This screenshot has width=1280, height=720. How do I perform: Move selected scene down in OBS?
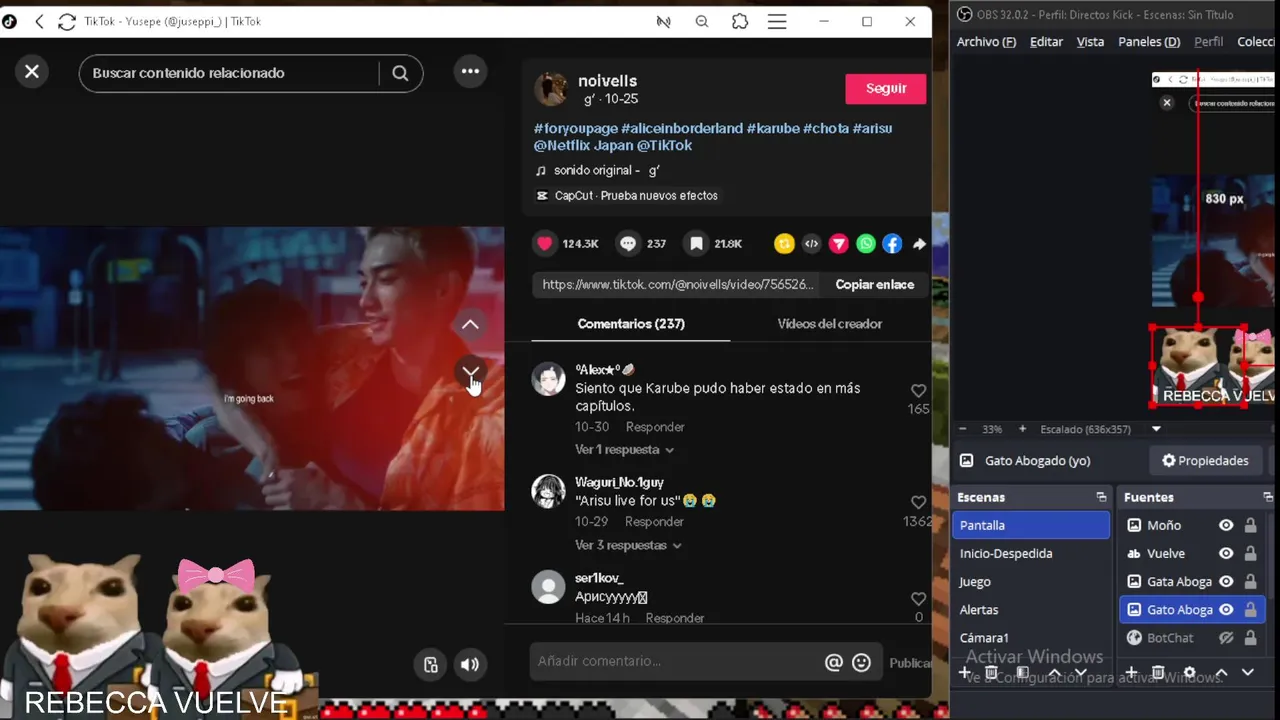(x=1080, y=673)
